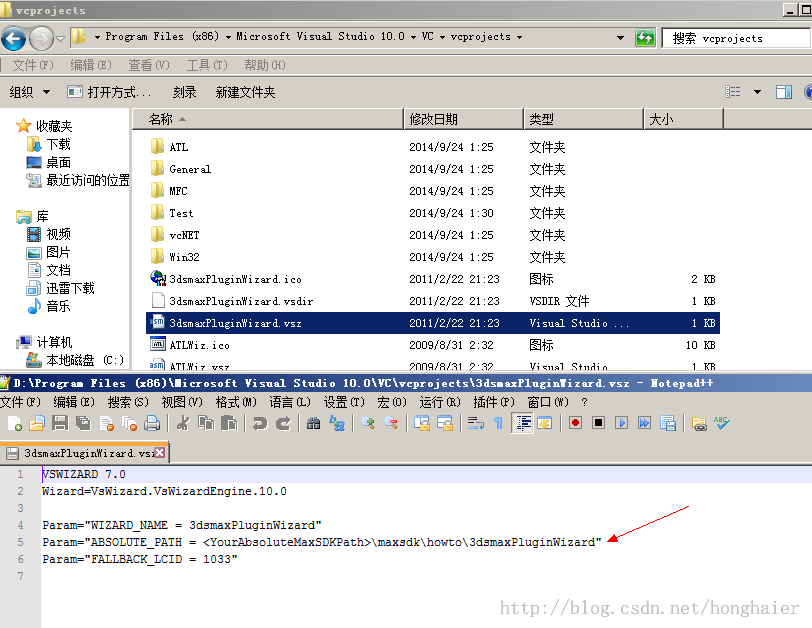This screenshot has width=812, height=628.
Task: Click the Explorer forward navigation arrow
Action: [x=41, y=38]
